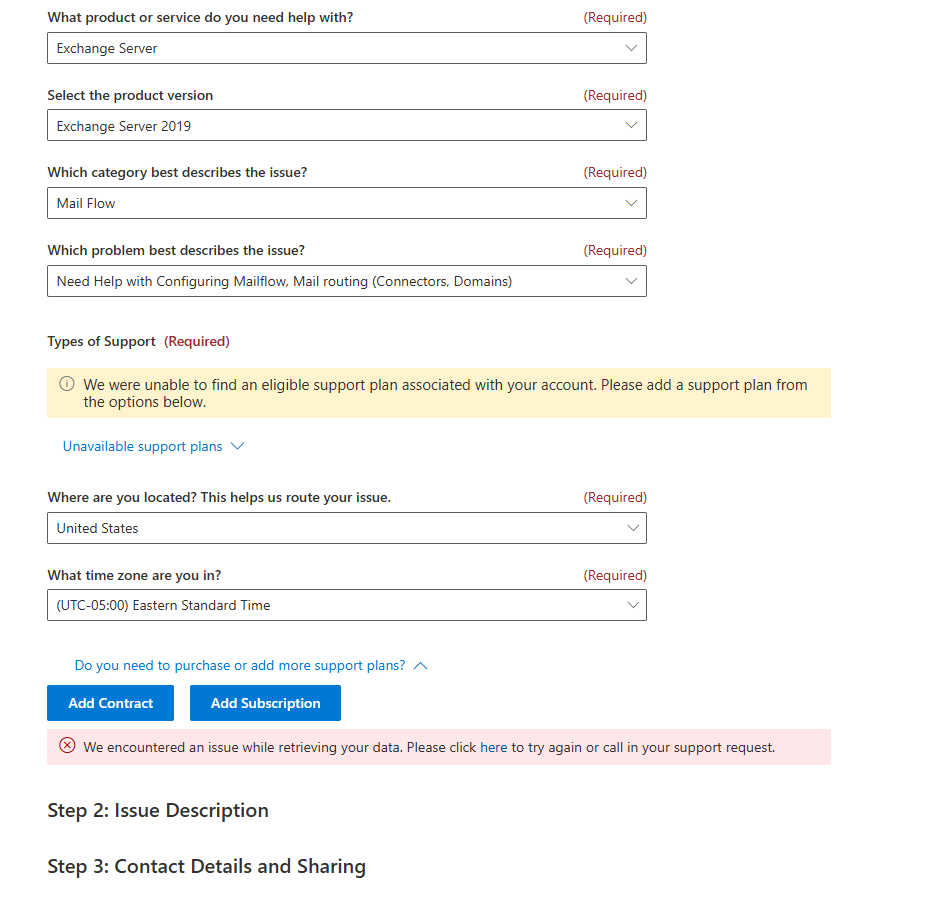947x910 pixels.
Task: Click the red error icon in pink banner
Action: point(67,746)
